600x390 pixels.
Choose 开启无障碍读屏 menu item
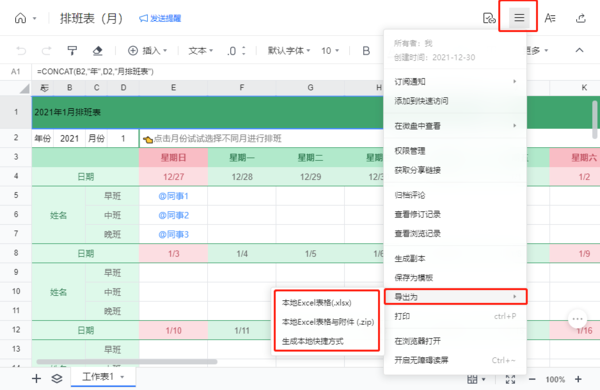[455, 360]
